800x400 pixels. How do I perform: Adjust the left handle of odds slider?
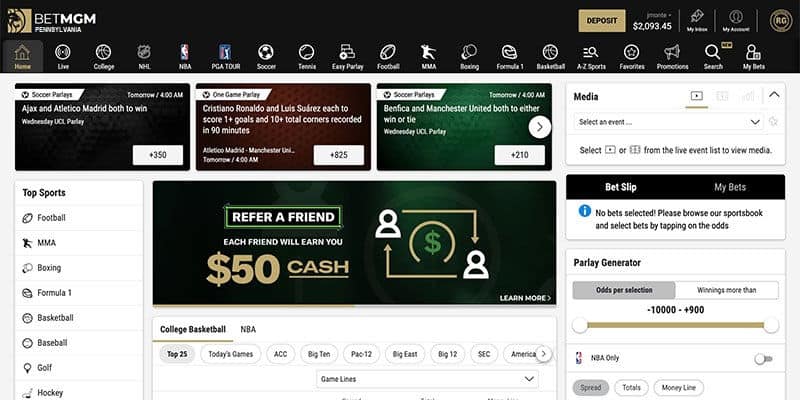pyautogui.click(x=580, y=325)
